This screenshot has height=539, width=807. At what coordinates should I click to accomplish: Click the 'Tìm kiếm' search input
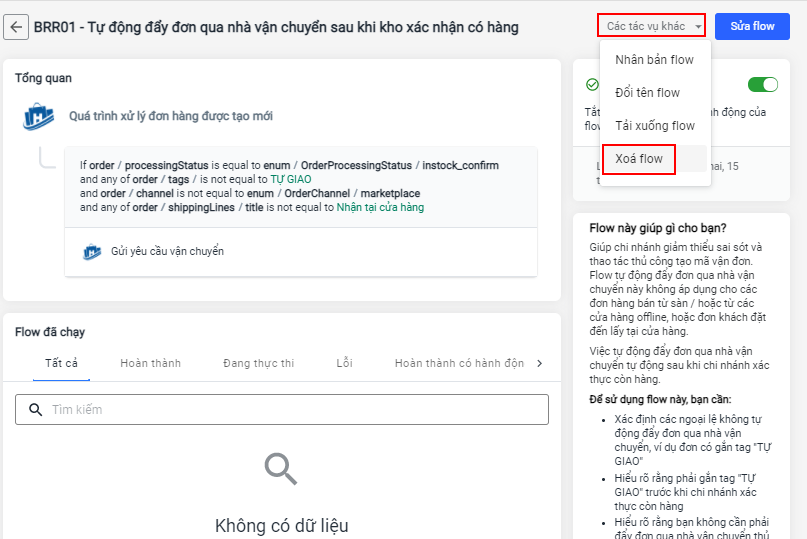290,409
